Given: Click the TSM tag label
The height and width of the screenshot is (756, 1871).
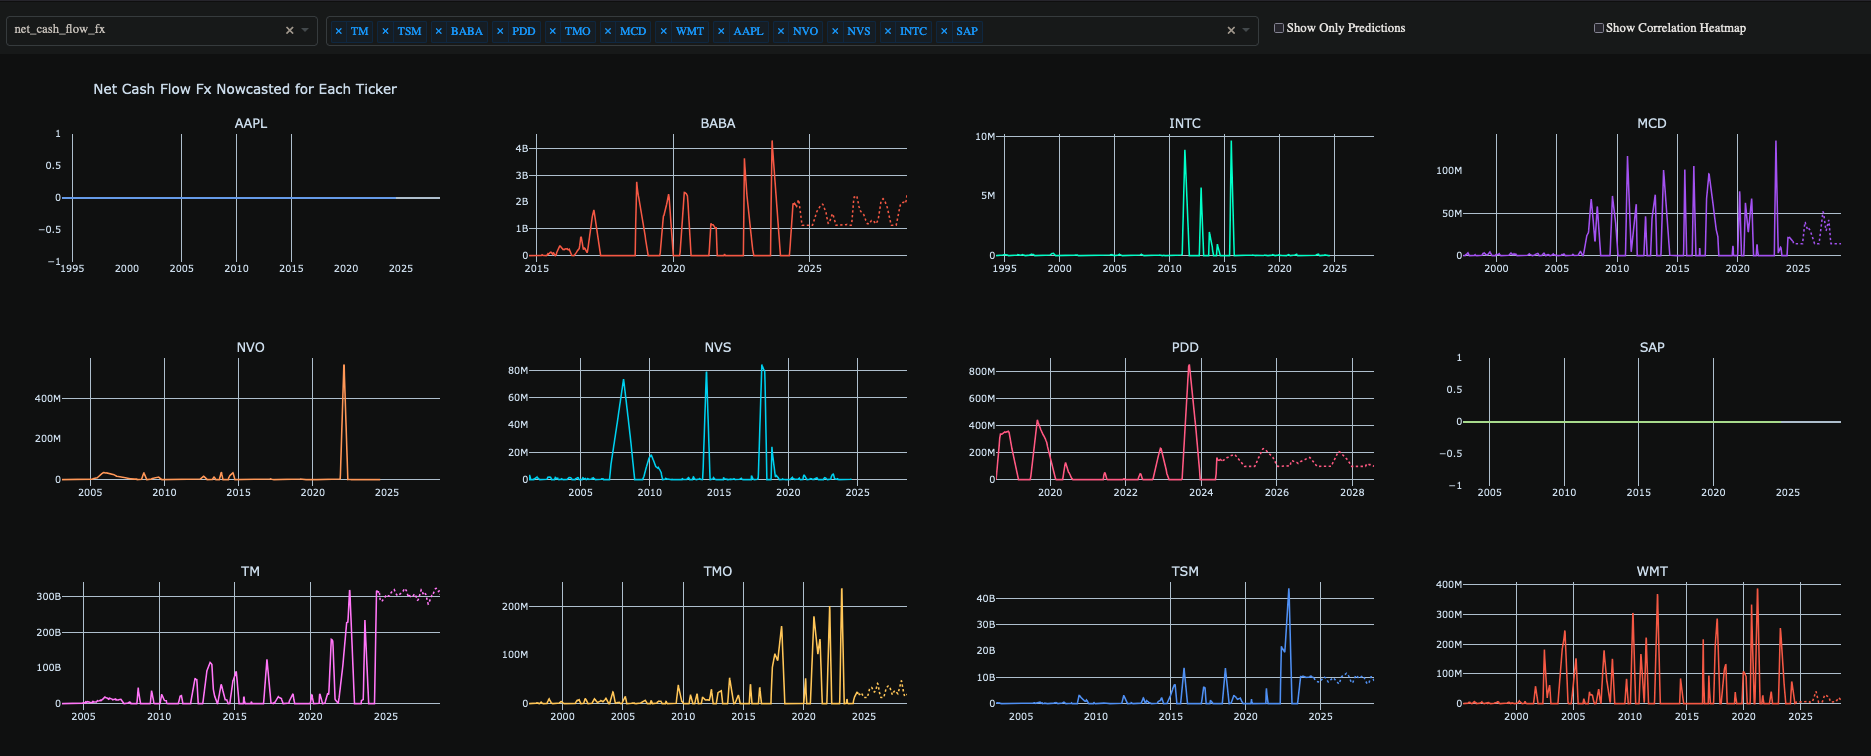Looking at the screenshot, I should click(x=409, y=31).
